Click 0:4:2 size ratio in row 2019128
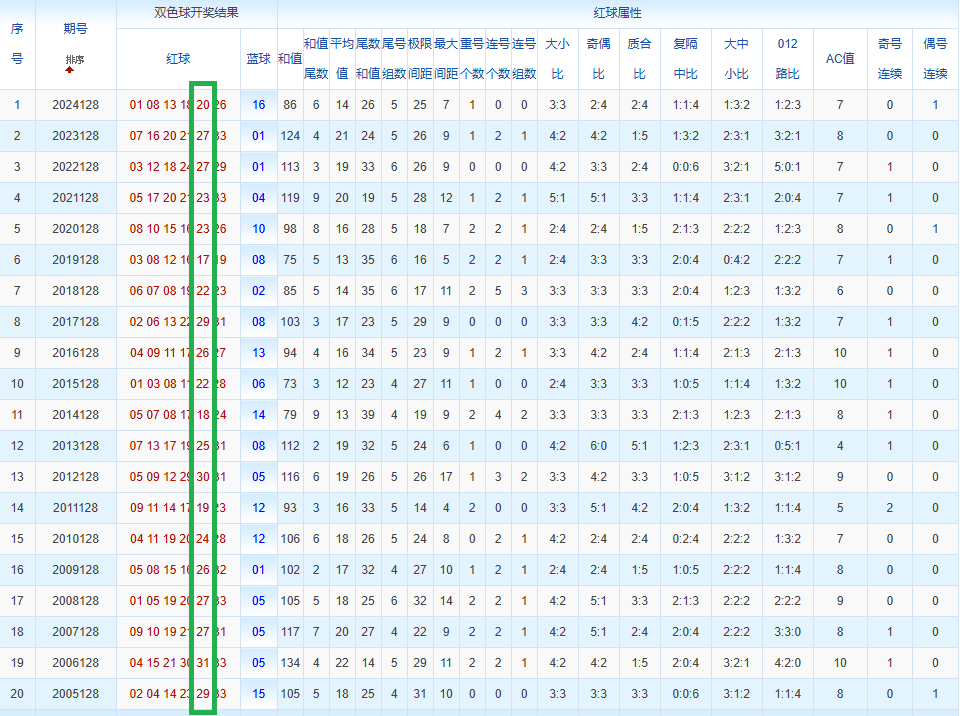 (x=737, y=260)
